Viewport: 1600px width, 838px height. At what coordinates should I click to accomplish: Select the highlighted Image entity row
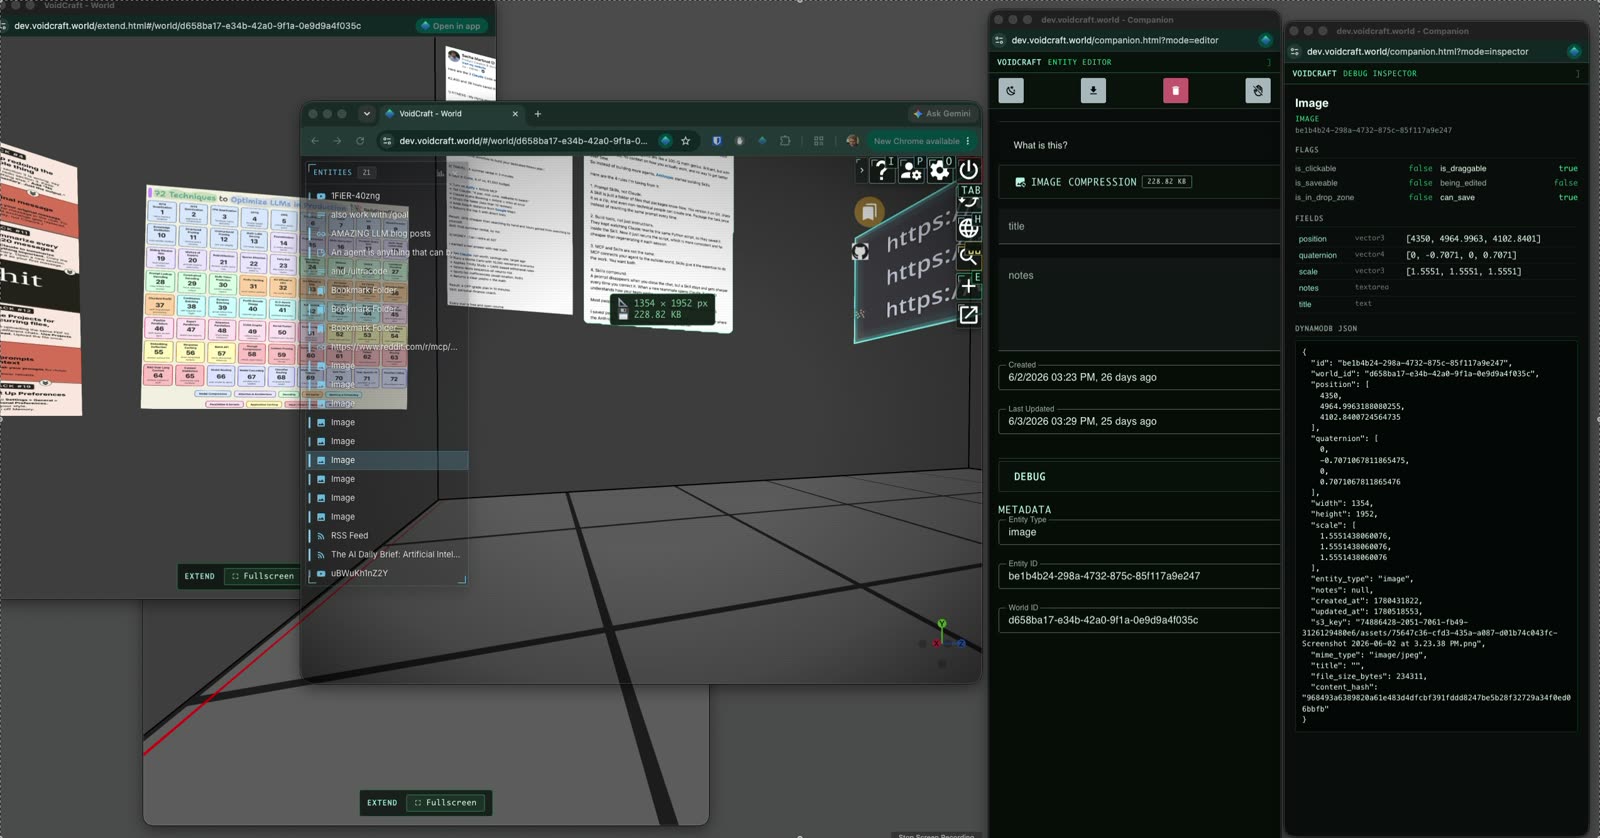coord(388,460)
